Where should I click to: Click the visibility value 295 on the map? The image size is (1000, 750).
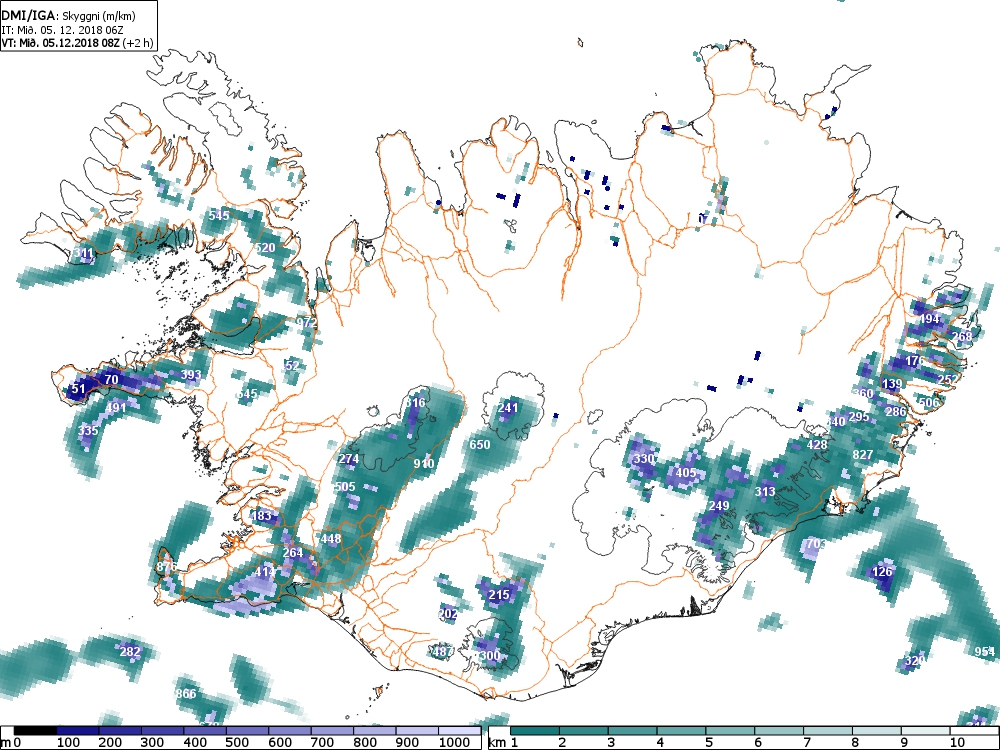[x=858, y=417]
